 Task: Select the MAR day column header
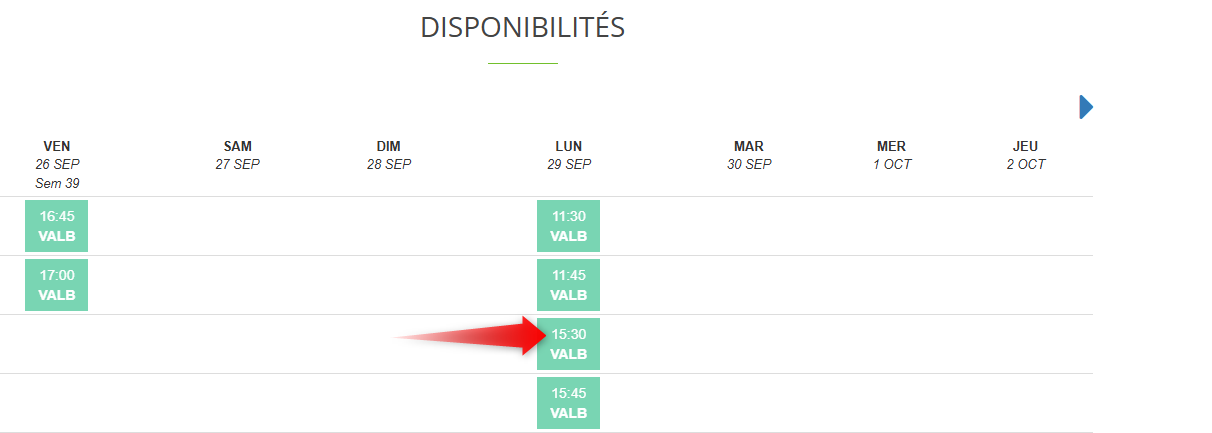pyautogui.click(x=749, y=146)
